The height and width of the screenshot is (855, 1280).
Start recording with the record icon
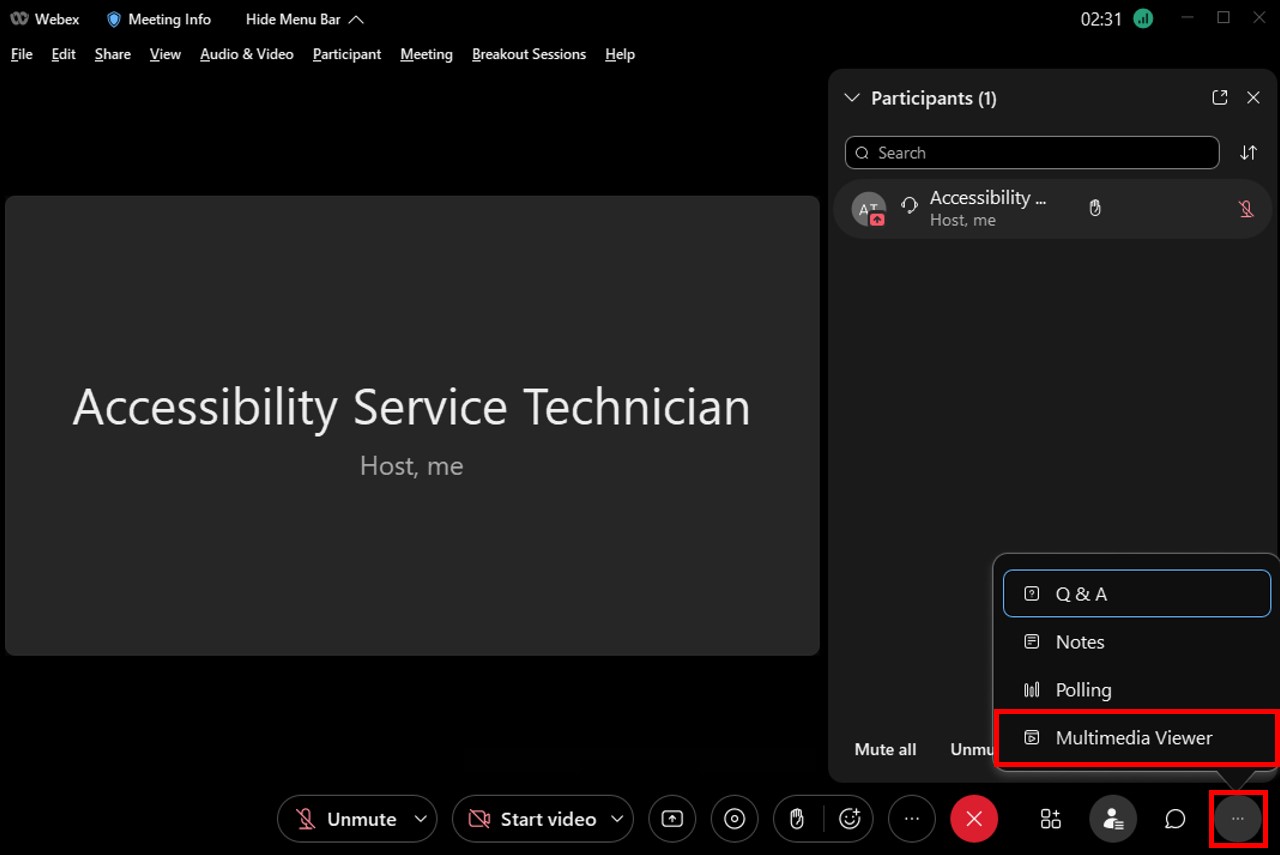click(x=734, y=819)
